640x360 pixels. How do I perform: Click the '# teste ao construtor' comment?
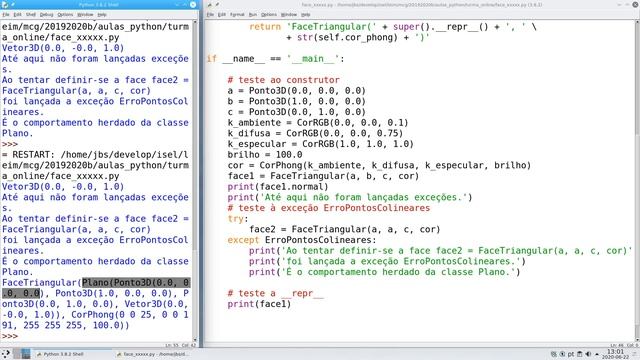click(x=284, y=80)
